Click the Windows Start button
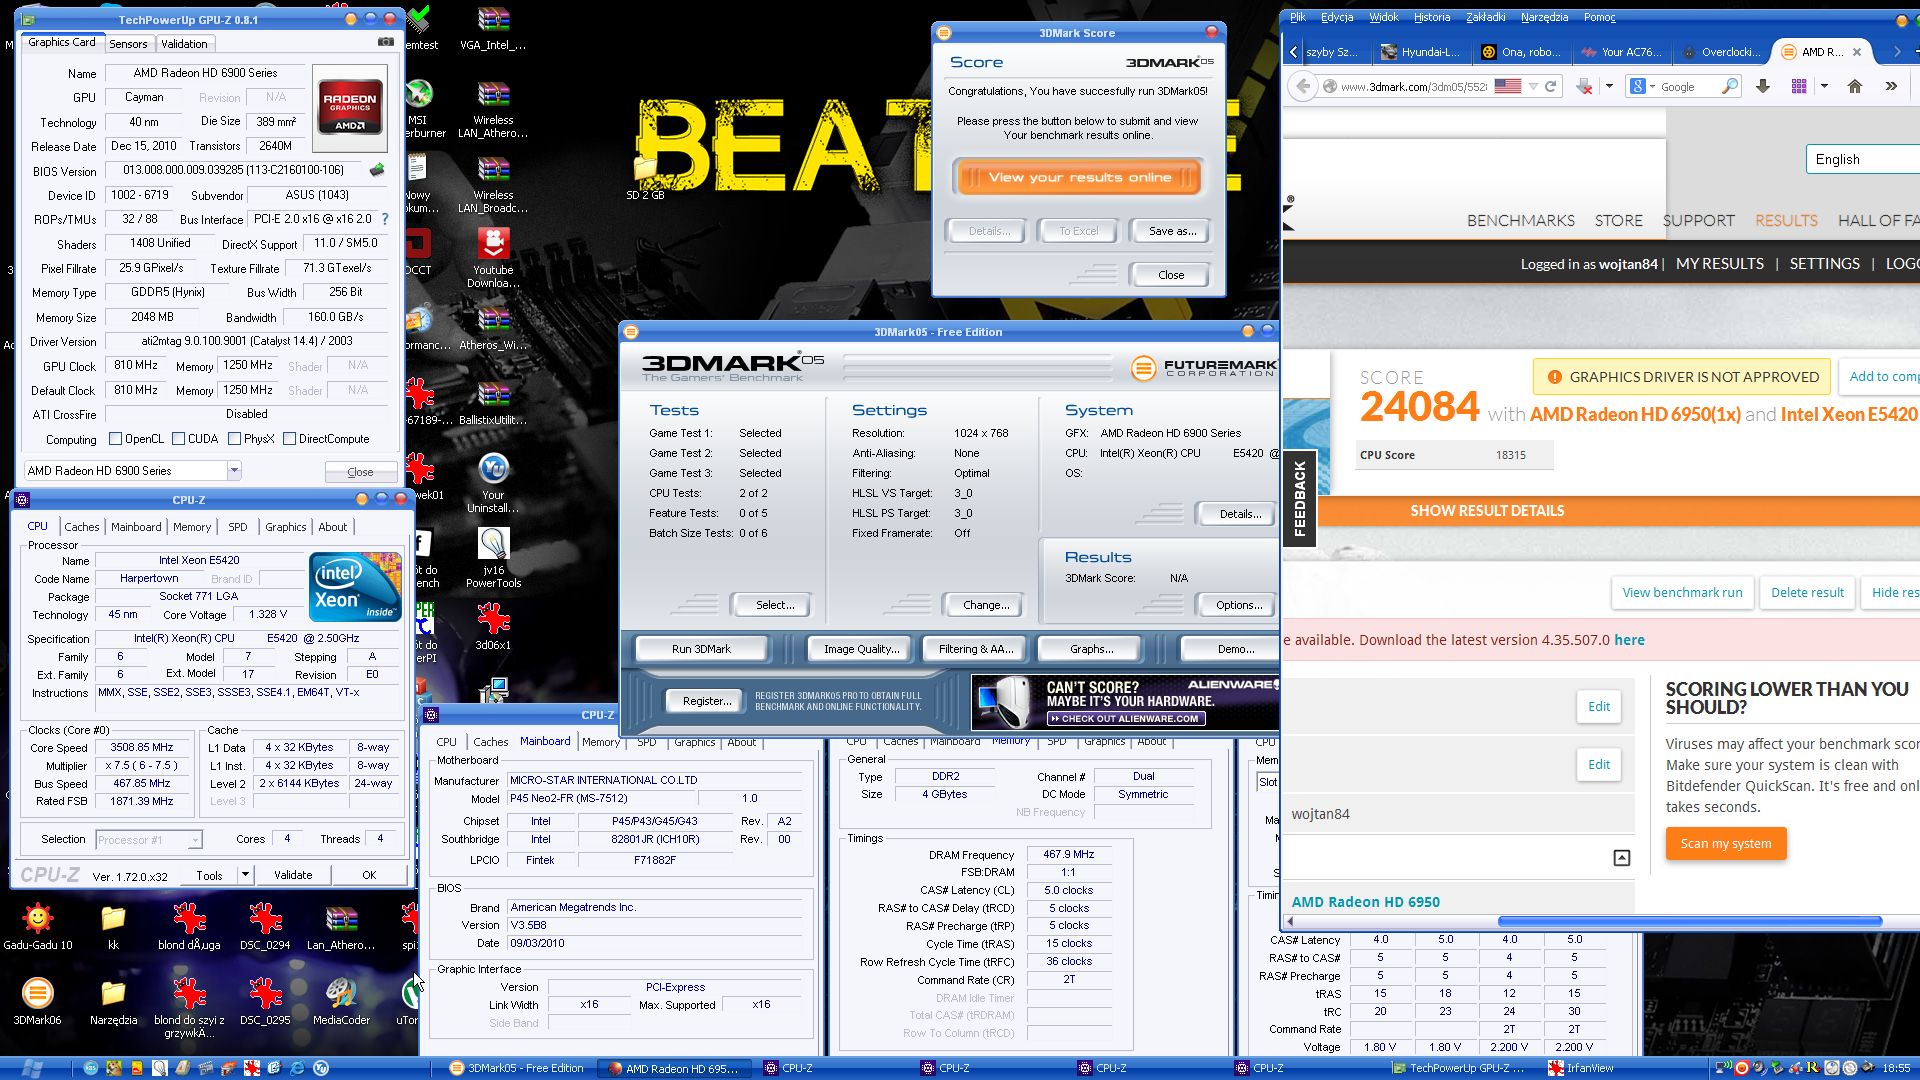 click(30, 1068)
